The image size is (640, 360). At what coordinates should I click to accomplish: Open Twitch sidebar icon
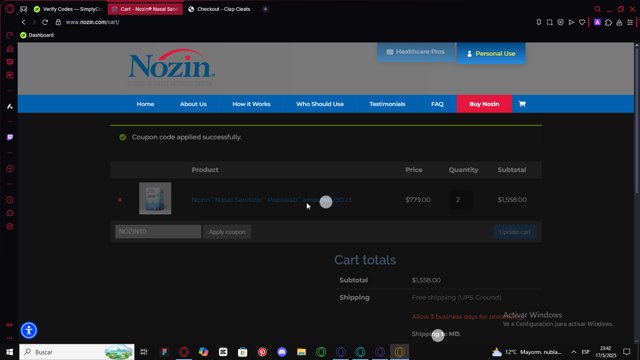[10, 137]
